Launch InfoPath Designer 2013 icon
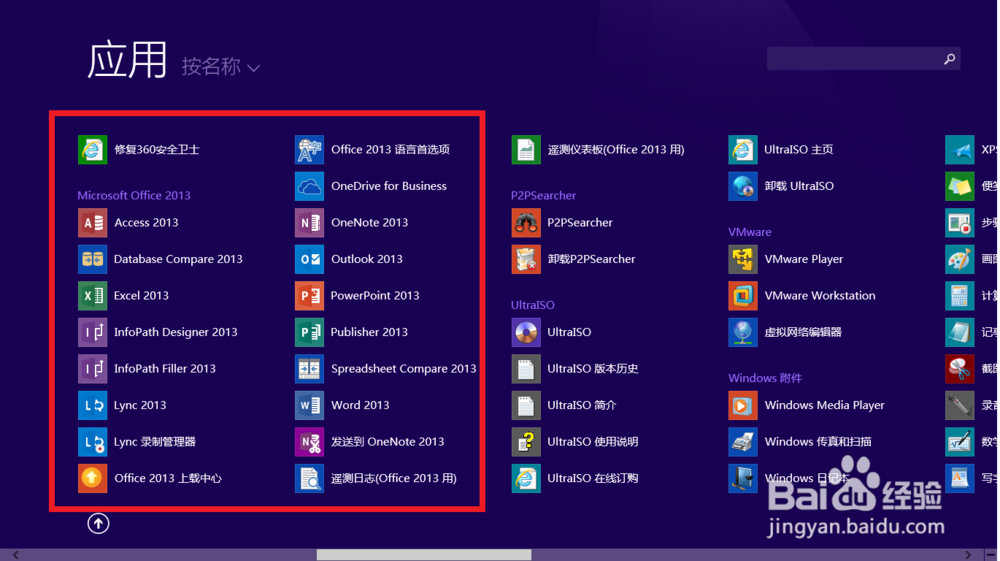The width and height of the screenshot is (1000, 561). (x=92, y=332)
